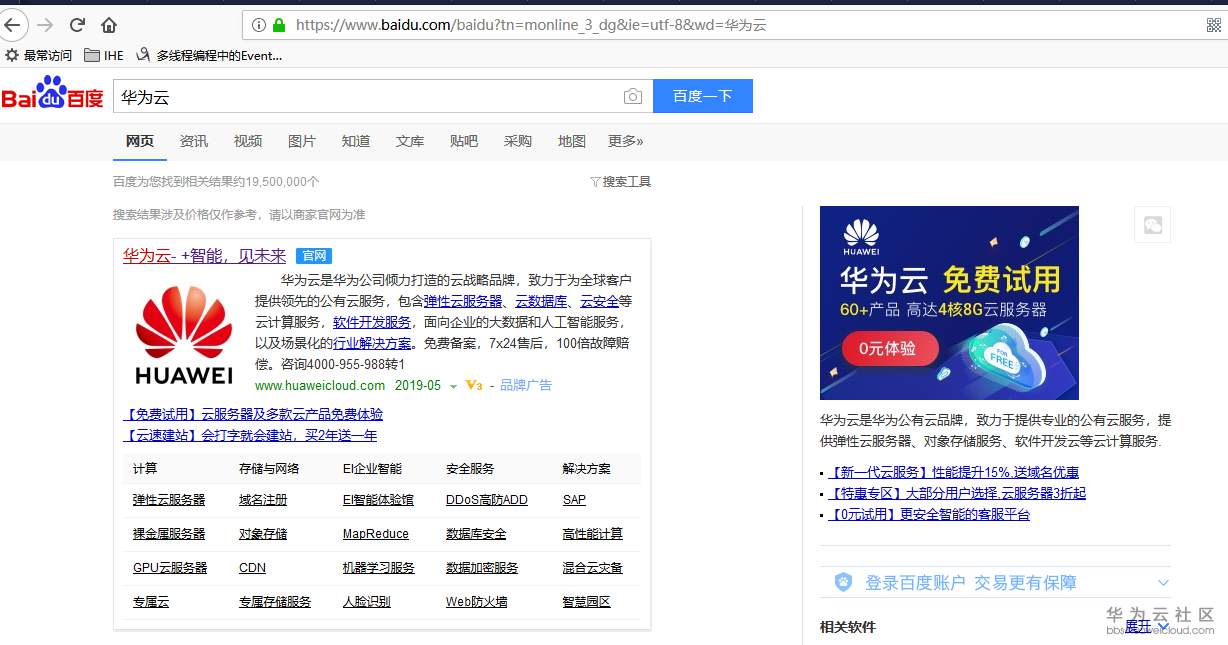Click the Baidu logo
Image resolution: width=1228 pixels, height=645 pixels.
point(52,93)
